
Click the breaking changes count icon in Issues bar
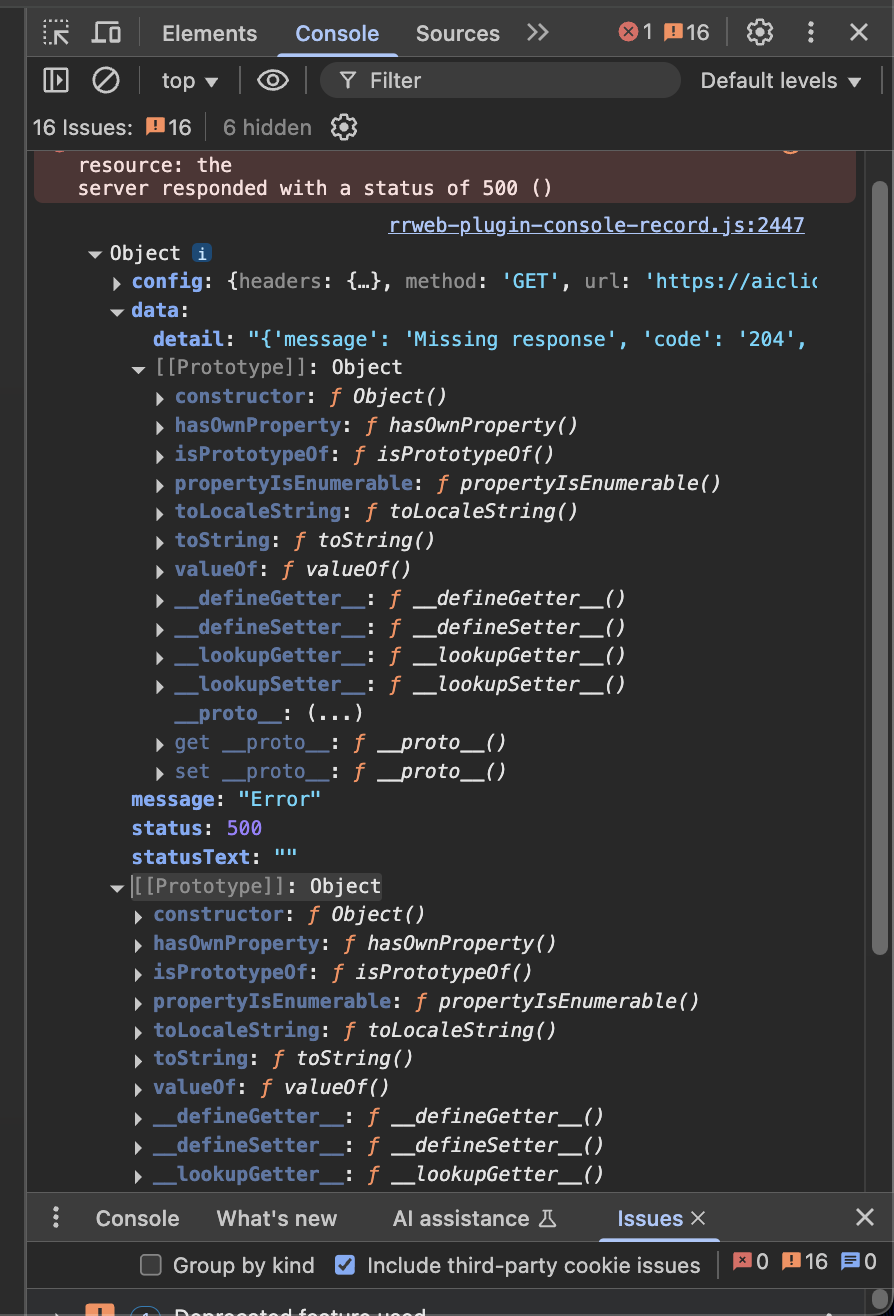(805, 1262)
